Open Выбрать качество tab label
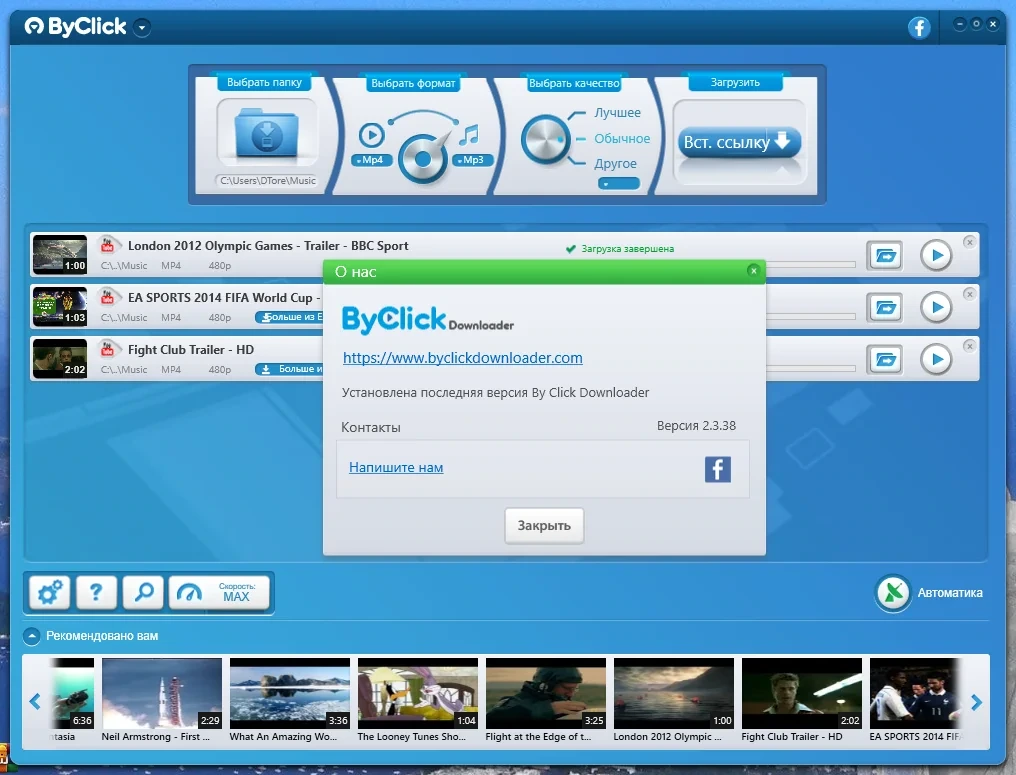The height and width of the screenshot is (775, 1016). tap(574, 83)
